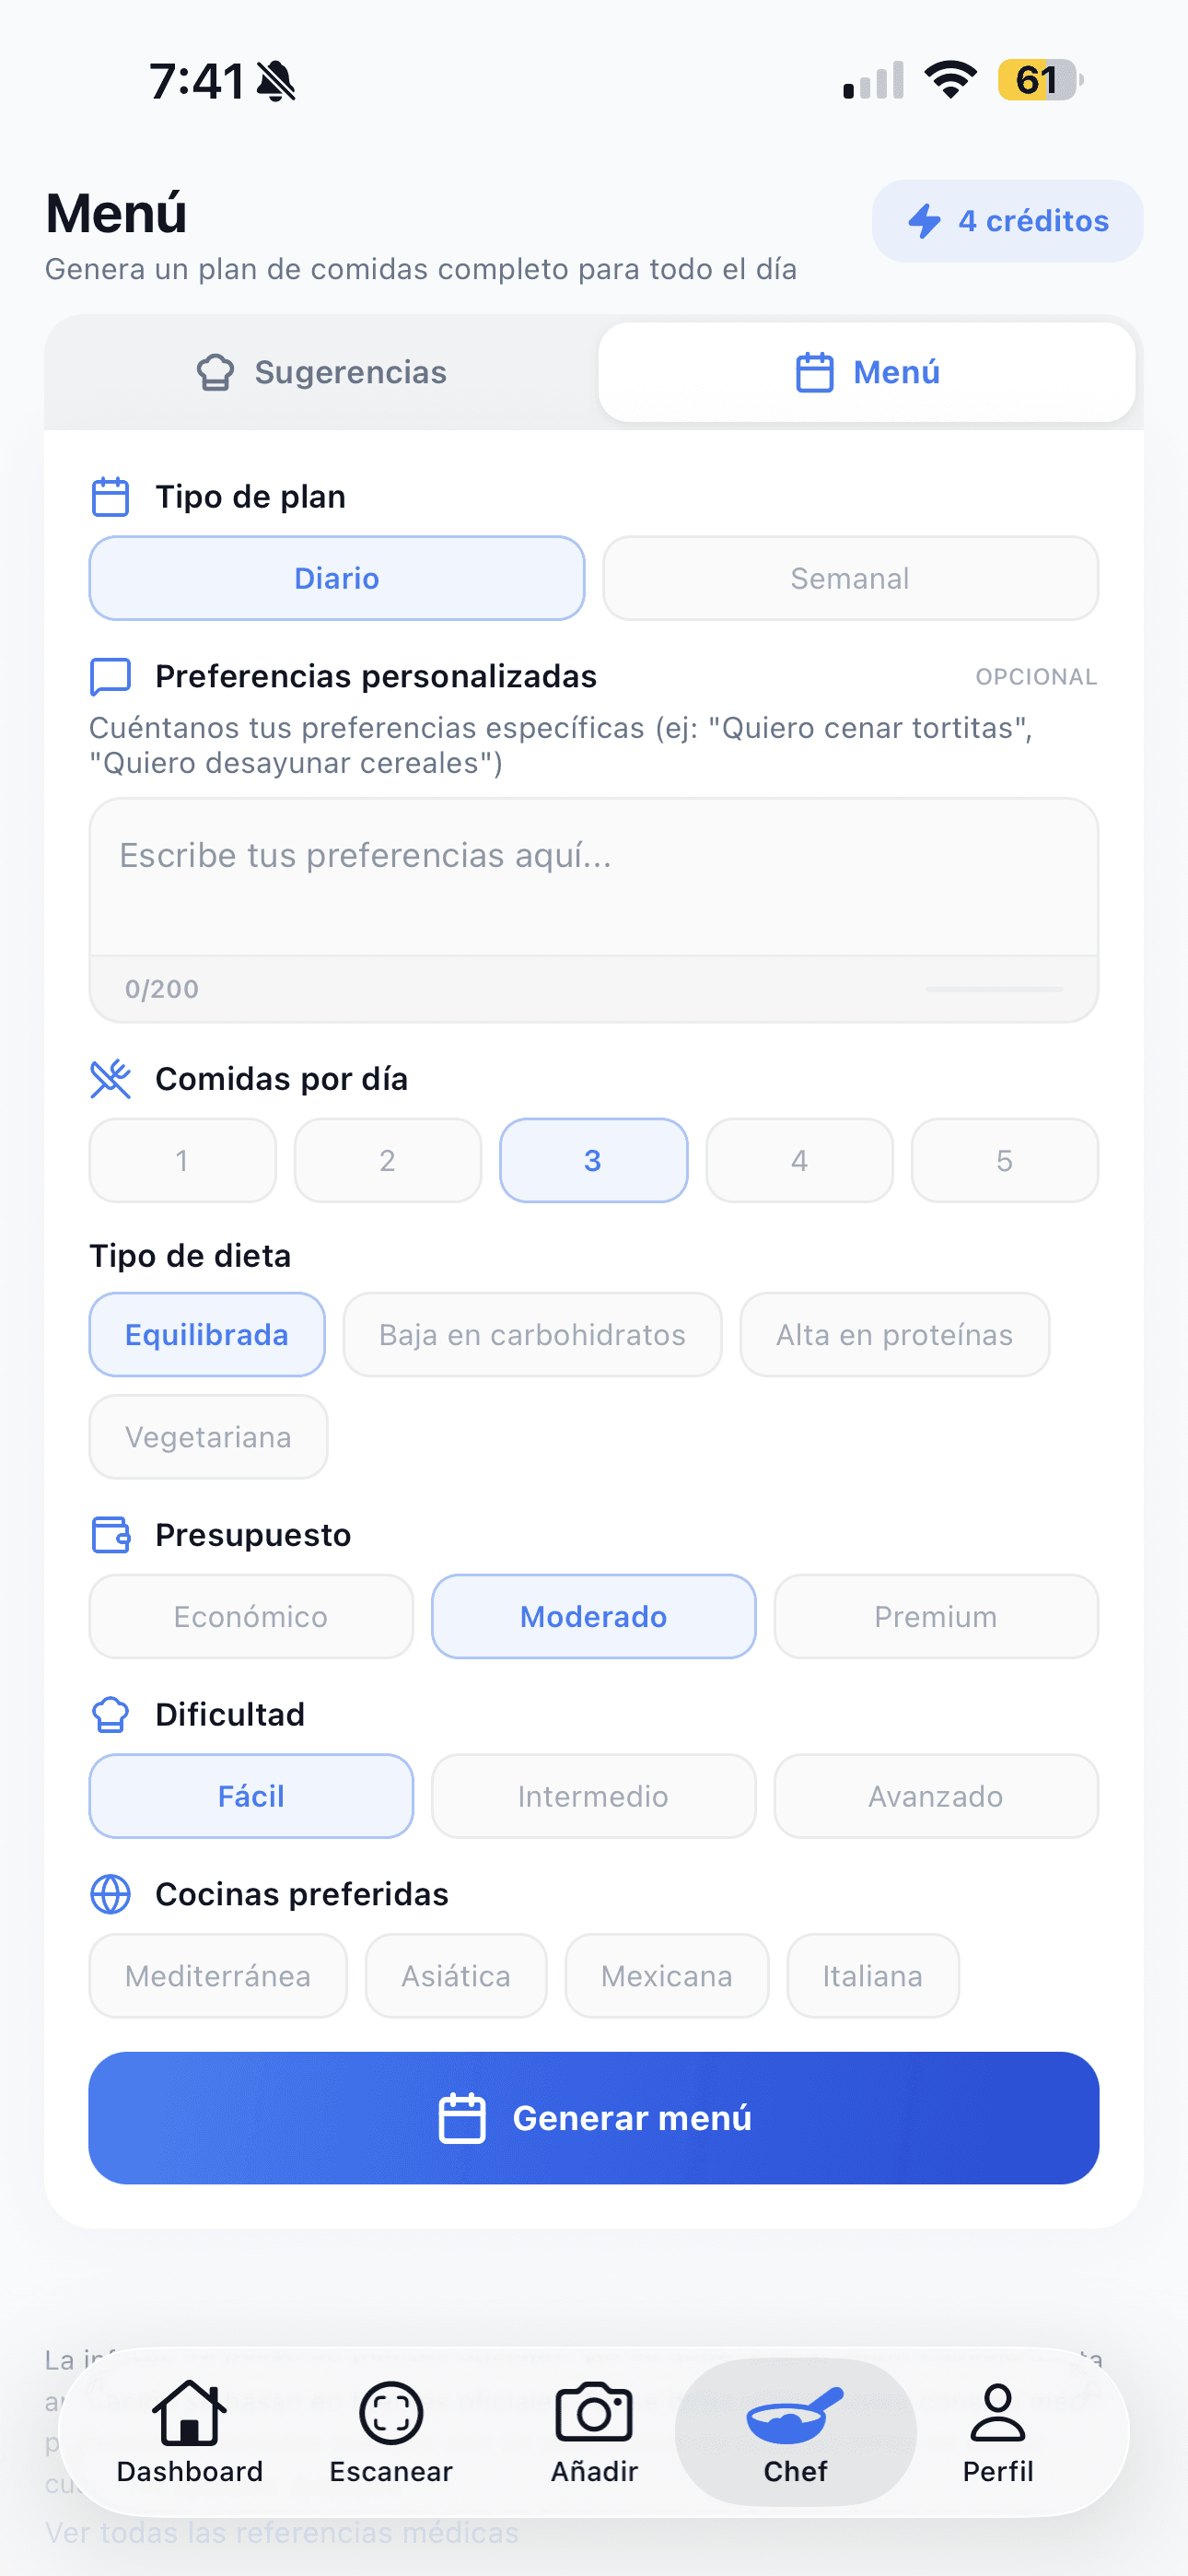This screenshot has width=1188, height=2576.
Task: Switch to the Sugerencias tab
Action: click(x=321, y=372)
